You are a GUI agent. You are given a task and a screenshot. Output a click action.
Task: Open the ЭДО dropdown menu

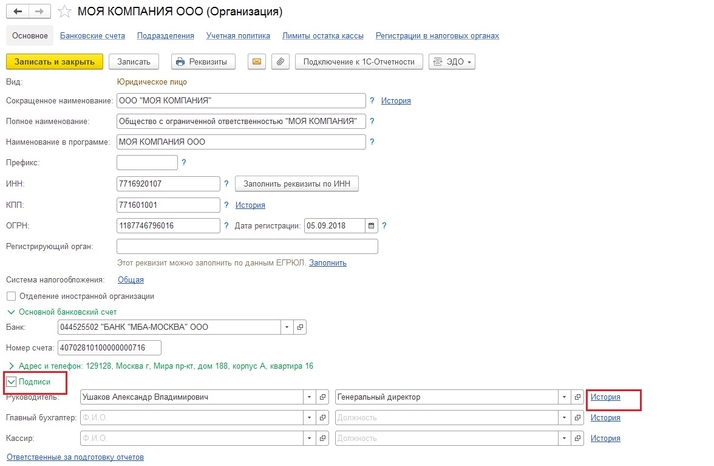click(x=452, y=62)
